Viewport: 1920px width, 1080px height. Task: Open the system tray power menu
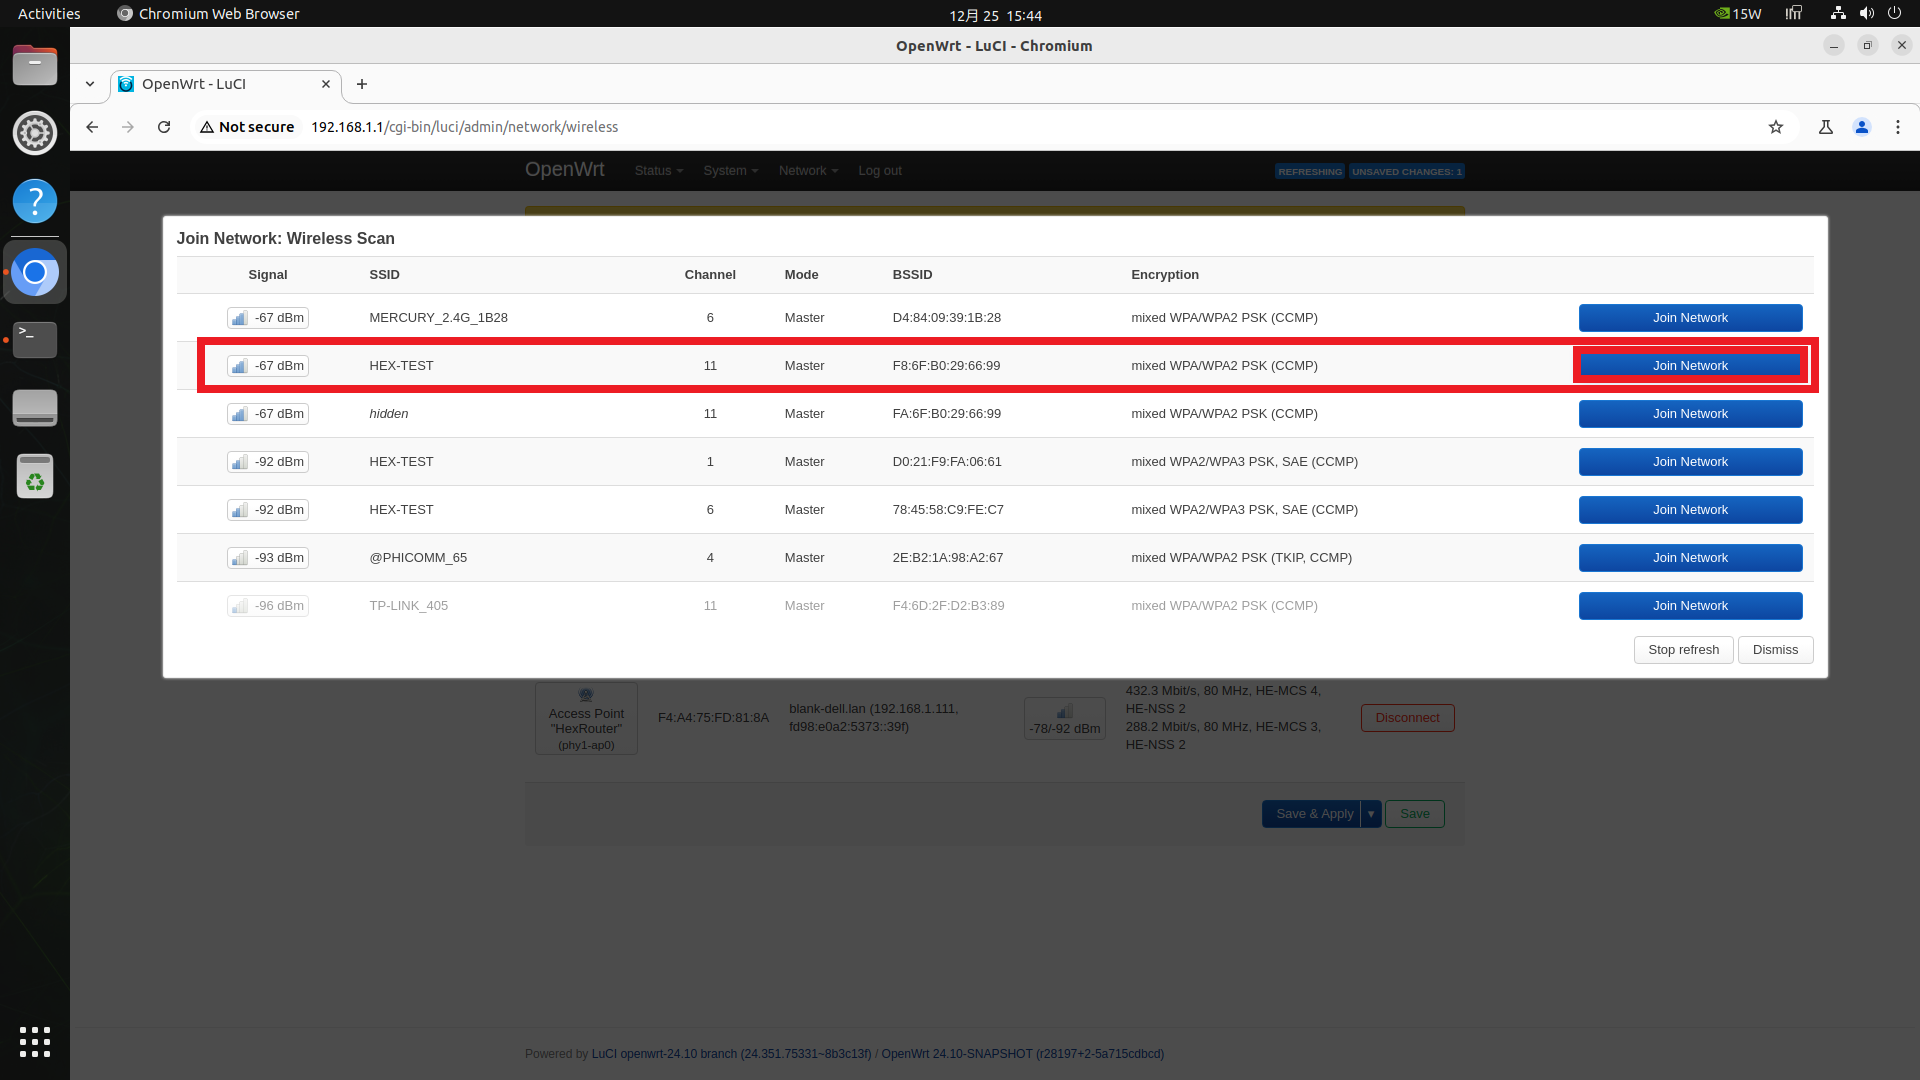pyautogui.click(x=1893, y=14)
